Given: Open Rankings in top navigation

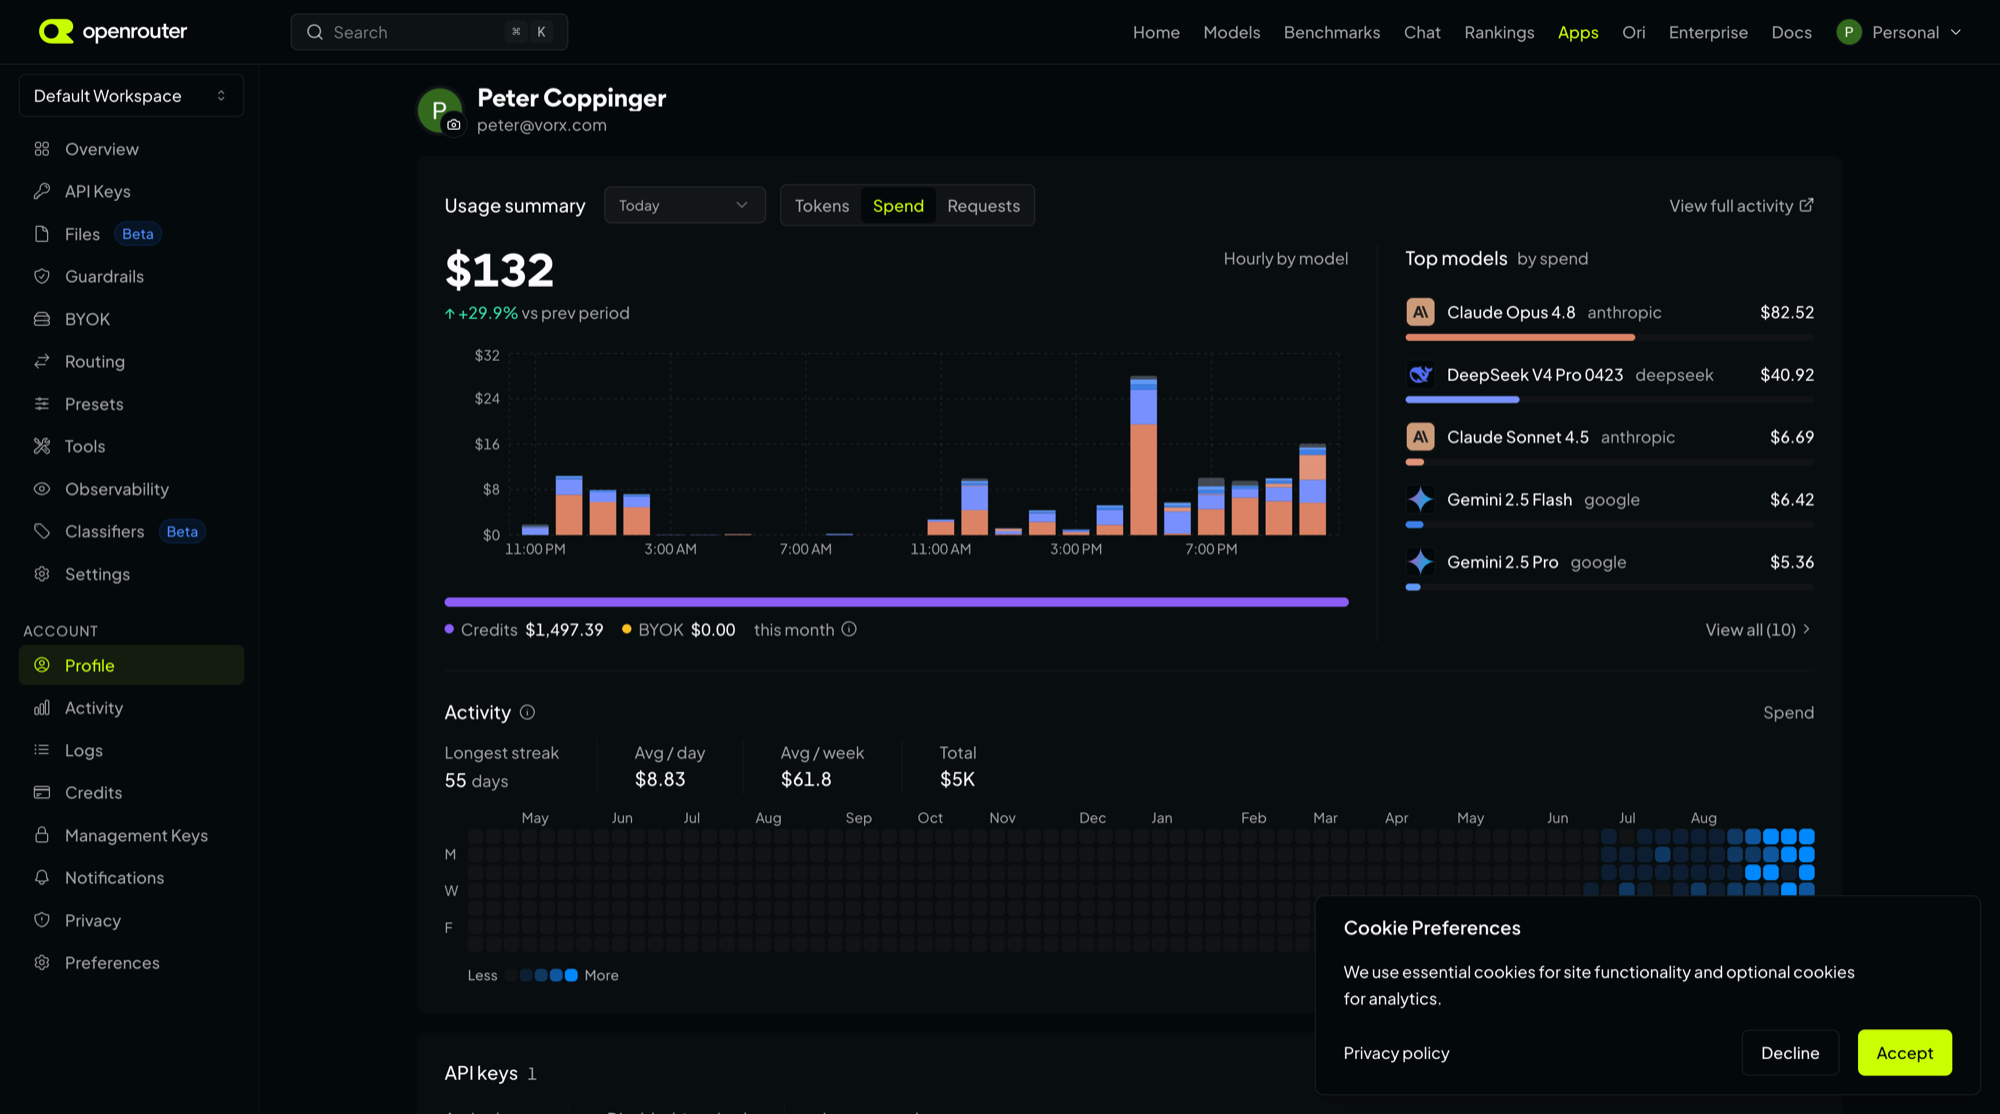Looking at the screenshot, I should click(1499, 32).
